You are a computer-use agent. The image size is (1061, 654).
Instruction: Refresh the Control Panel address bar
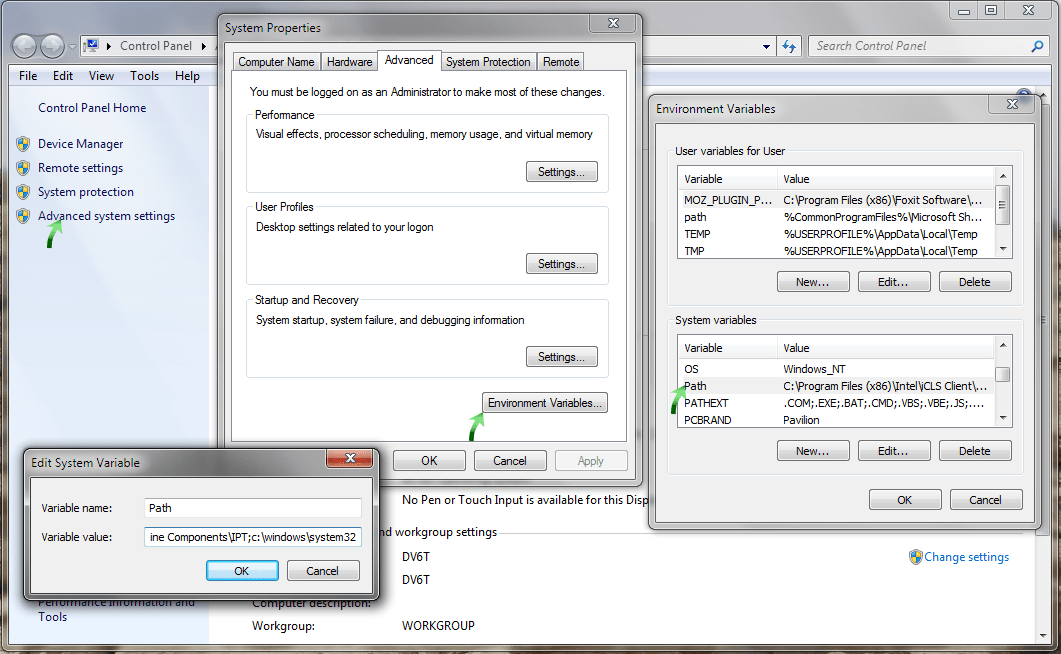click(789, 45)
